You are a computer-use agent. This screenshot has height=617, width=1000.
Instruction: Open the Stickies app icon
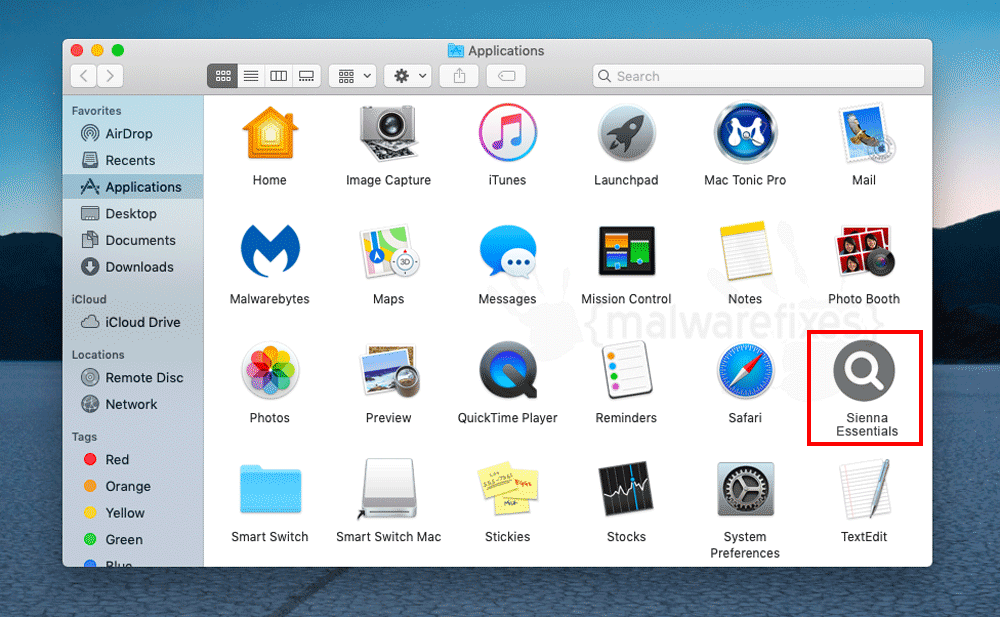pyautogui.click(x=508, y=489)
